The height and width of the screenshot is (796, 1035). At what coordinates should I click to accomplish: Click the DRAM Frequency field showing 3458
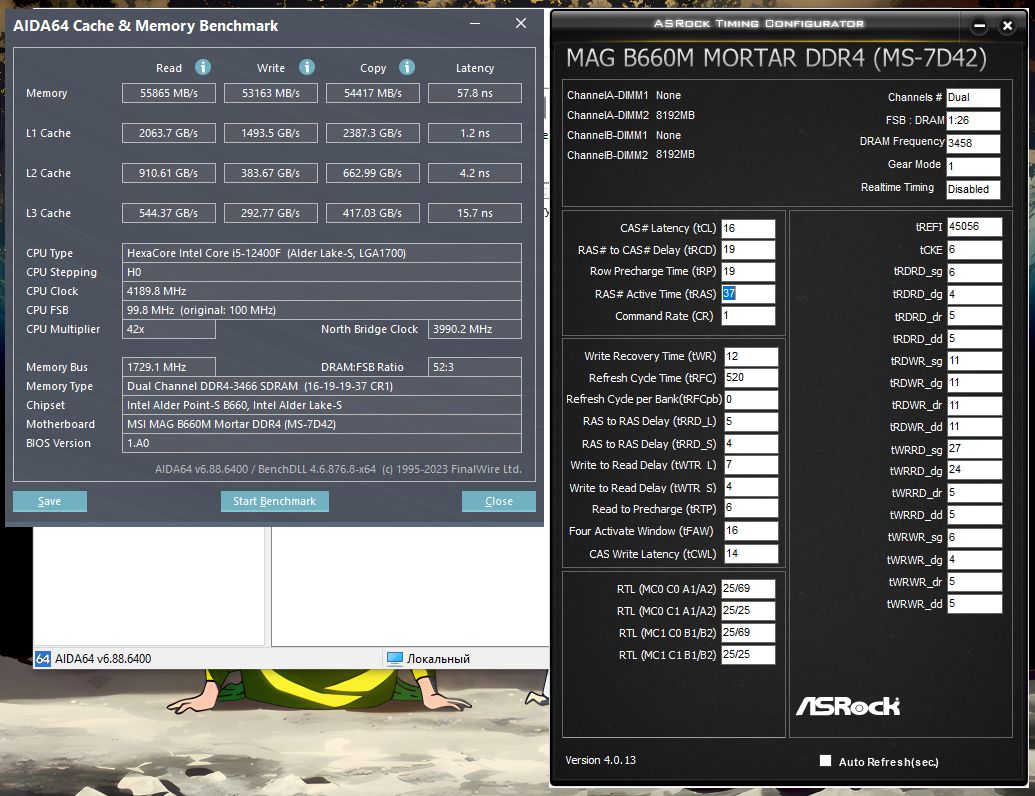click(973, 143)
